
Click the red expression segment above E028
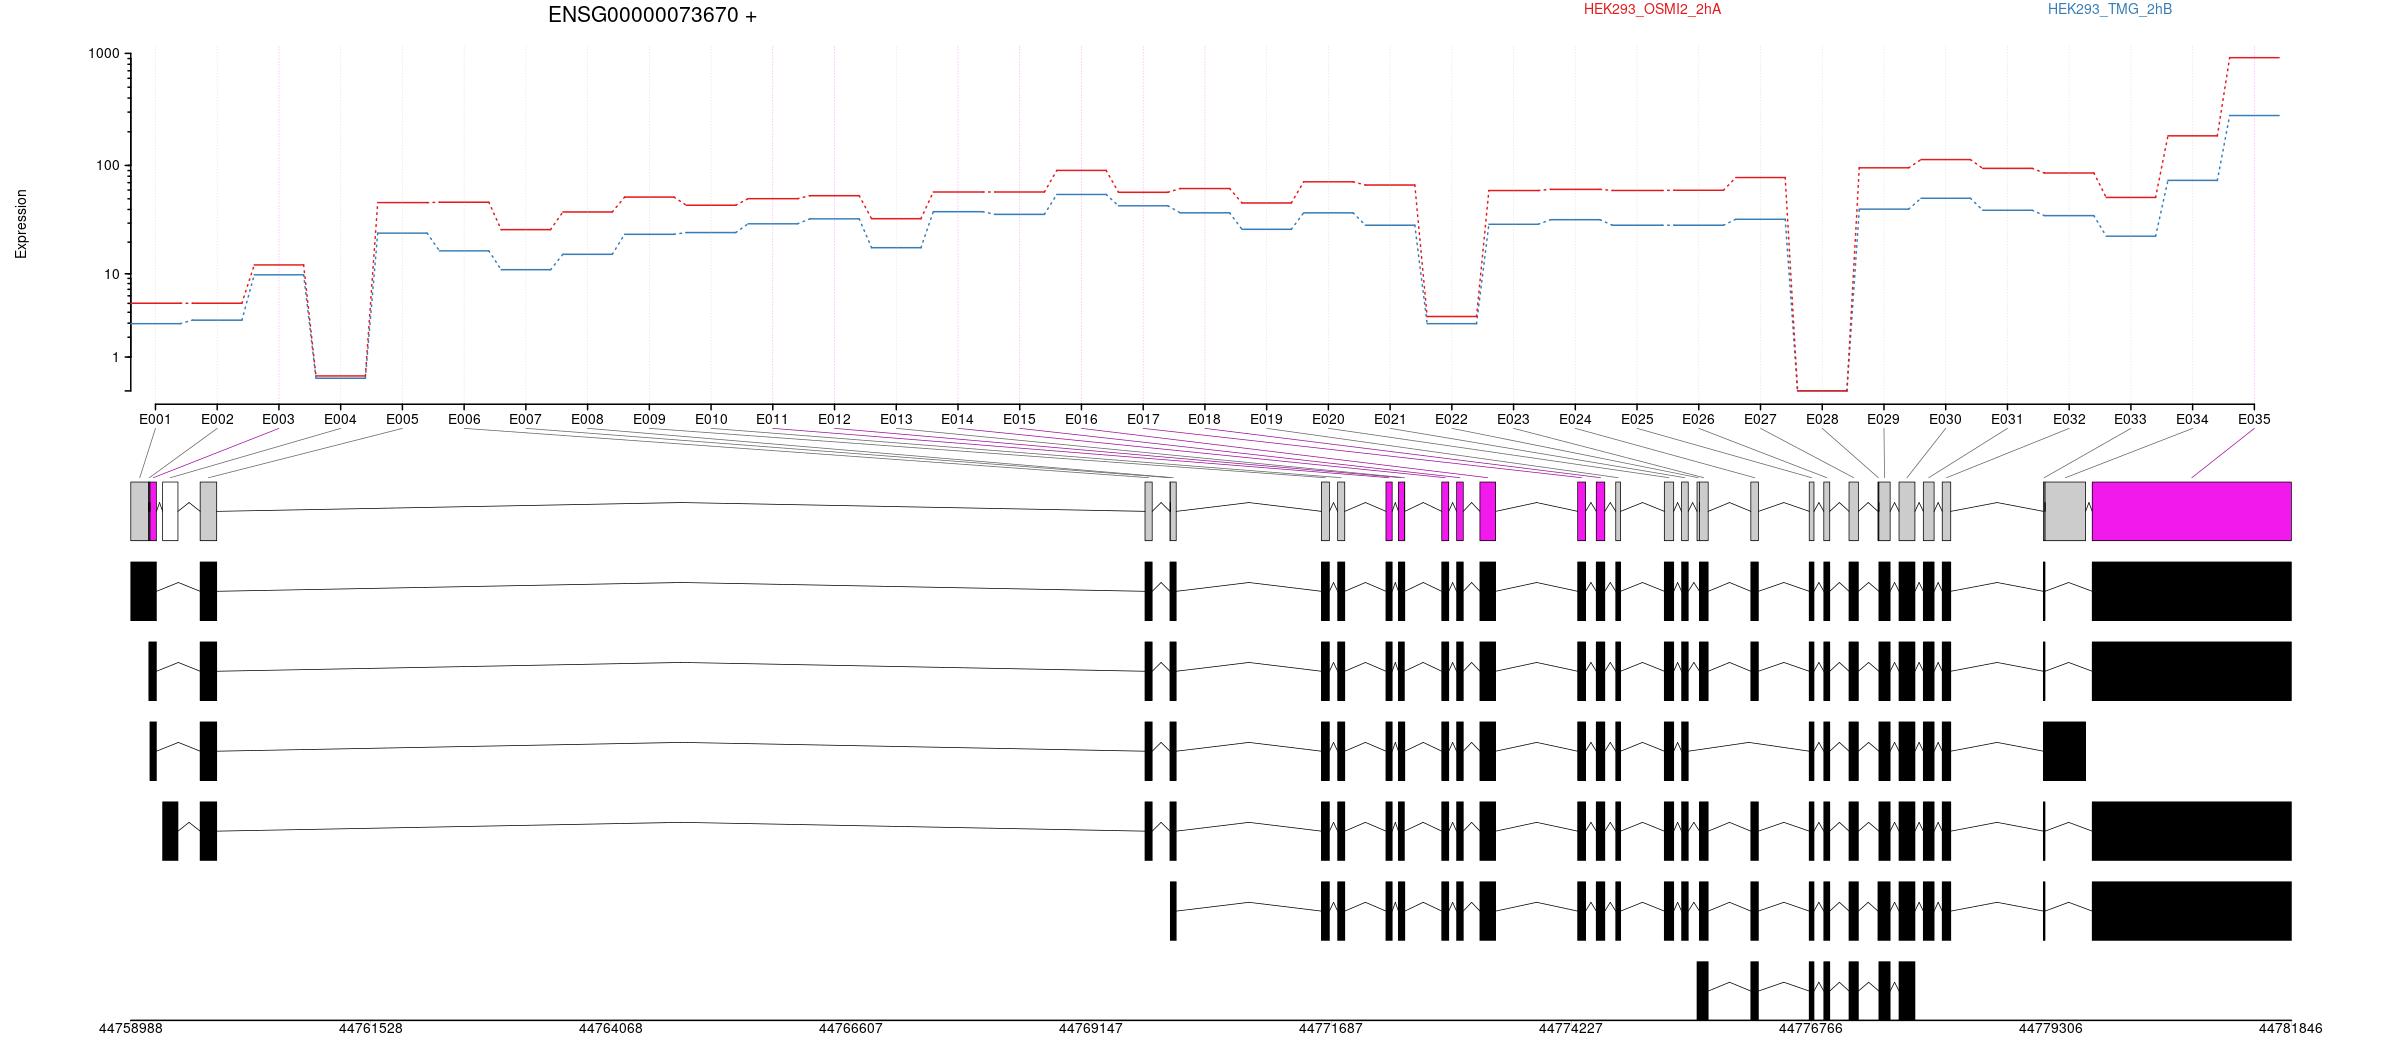click(x=1822, y=391)
